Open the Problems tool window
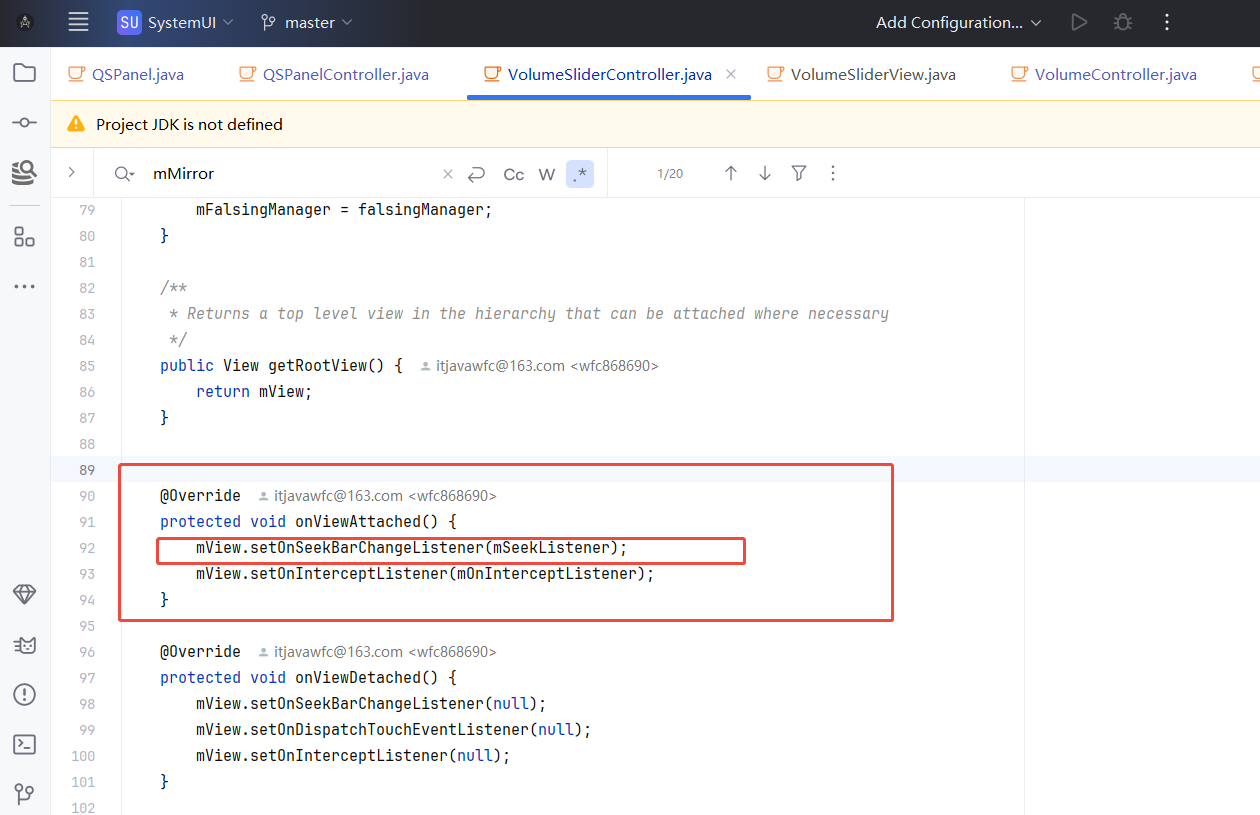The height and width of the screenshot is (815, 1260). (x=24, y=694)
